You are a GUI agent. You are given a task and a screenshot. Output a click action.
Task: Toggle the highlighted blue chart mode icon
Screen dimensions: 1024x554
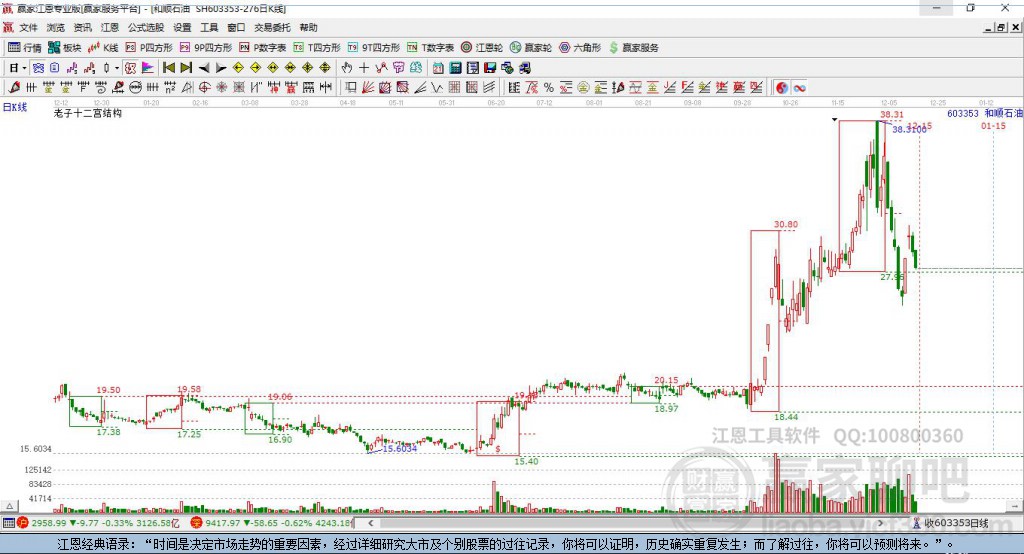coord(38,68)
